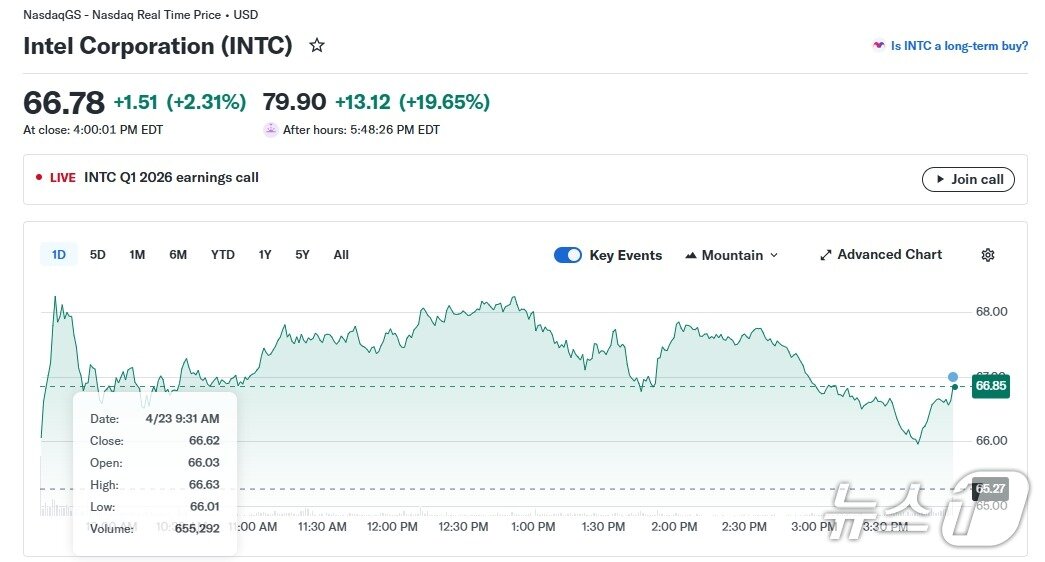
Task: Click the after hours moon icon
Action: click(271, 129)
